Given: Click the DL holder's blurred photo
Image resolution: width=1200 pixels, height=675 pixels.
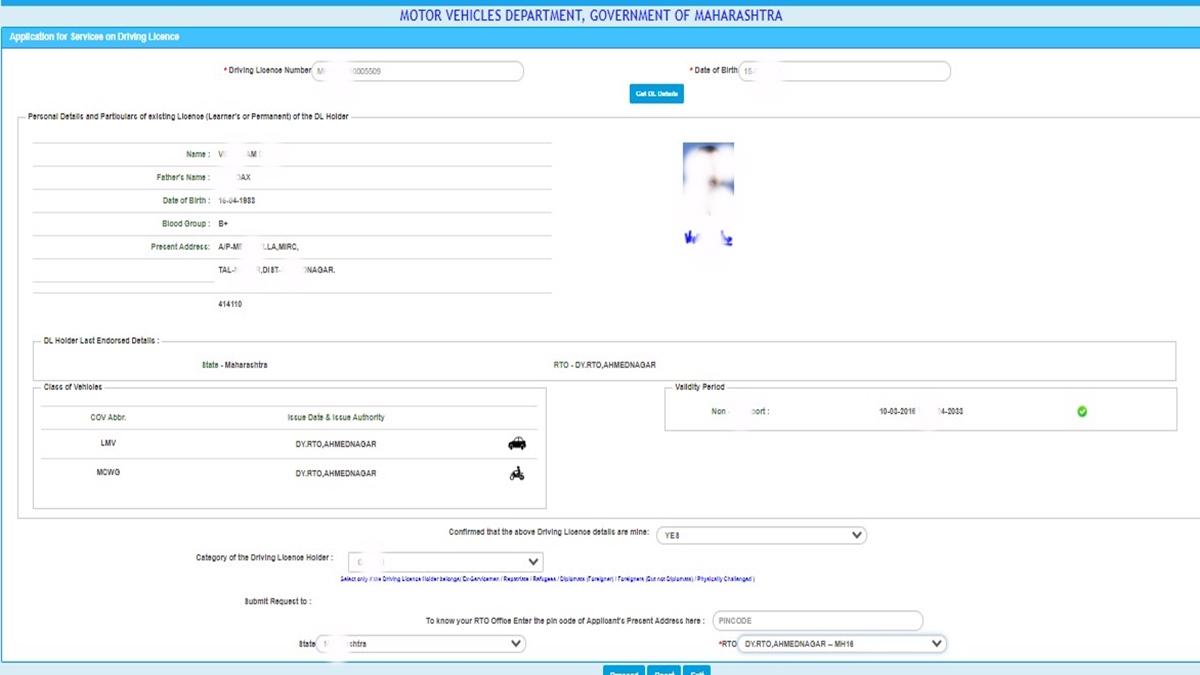Looking at the screenshot, I should tap(708, 180).
